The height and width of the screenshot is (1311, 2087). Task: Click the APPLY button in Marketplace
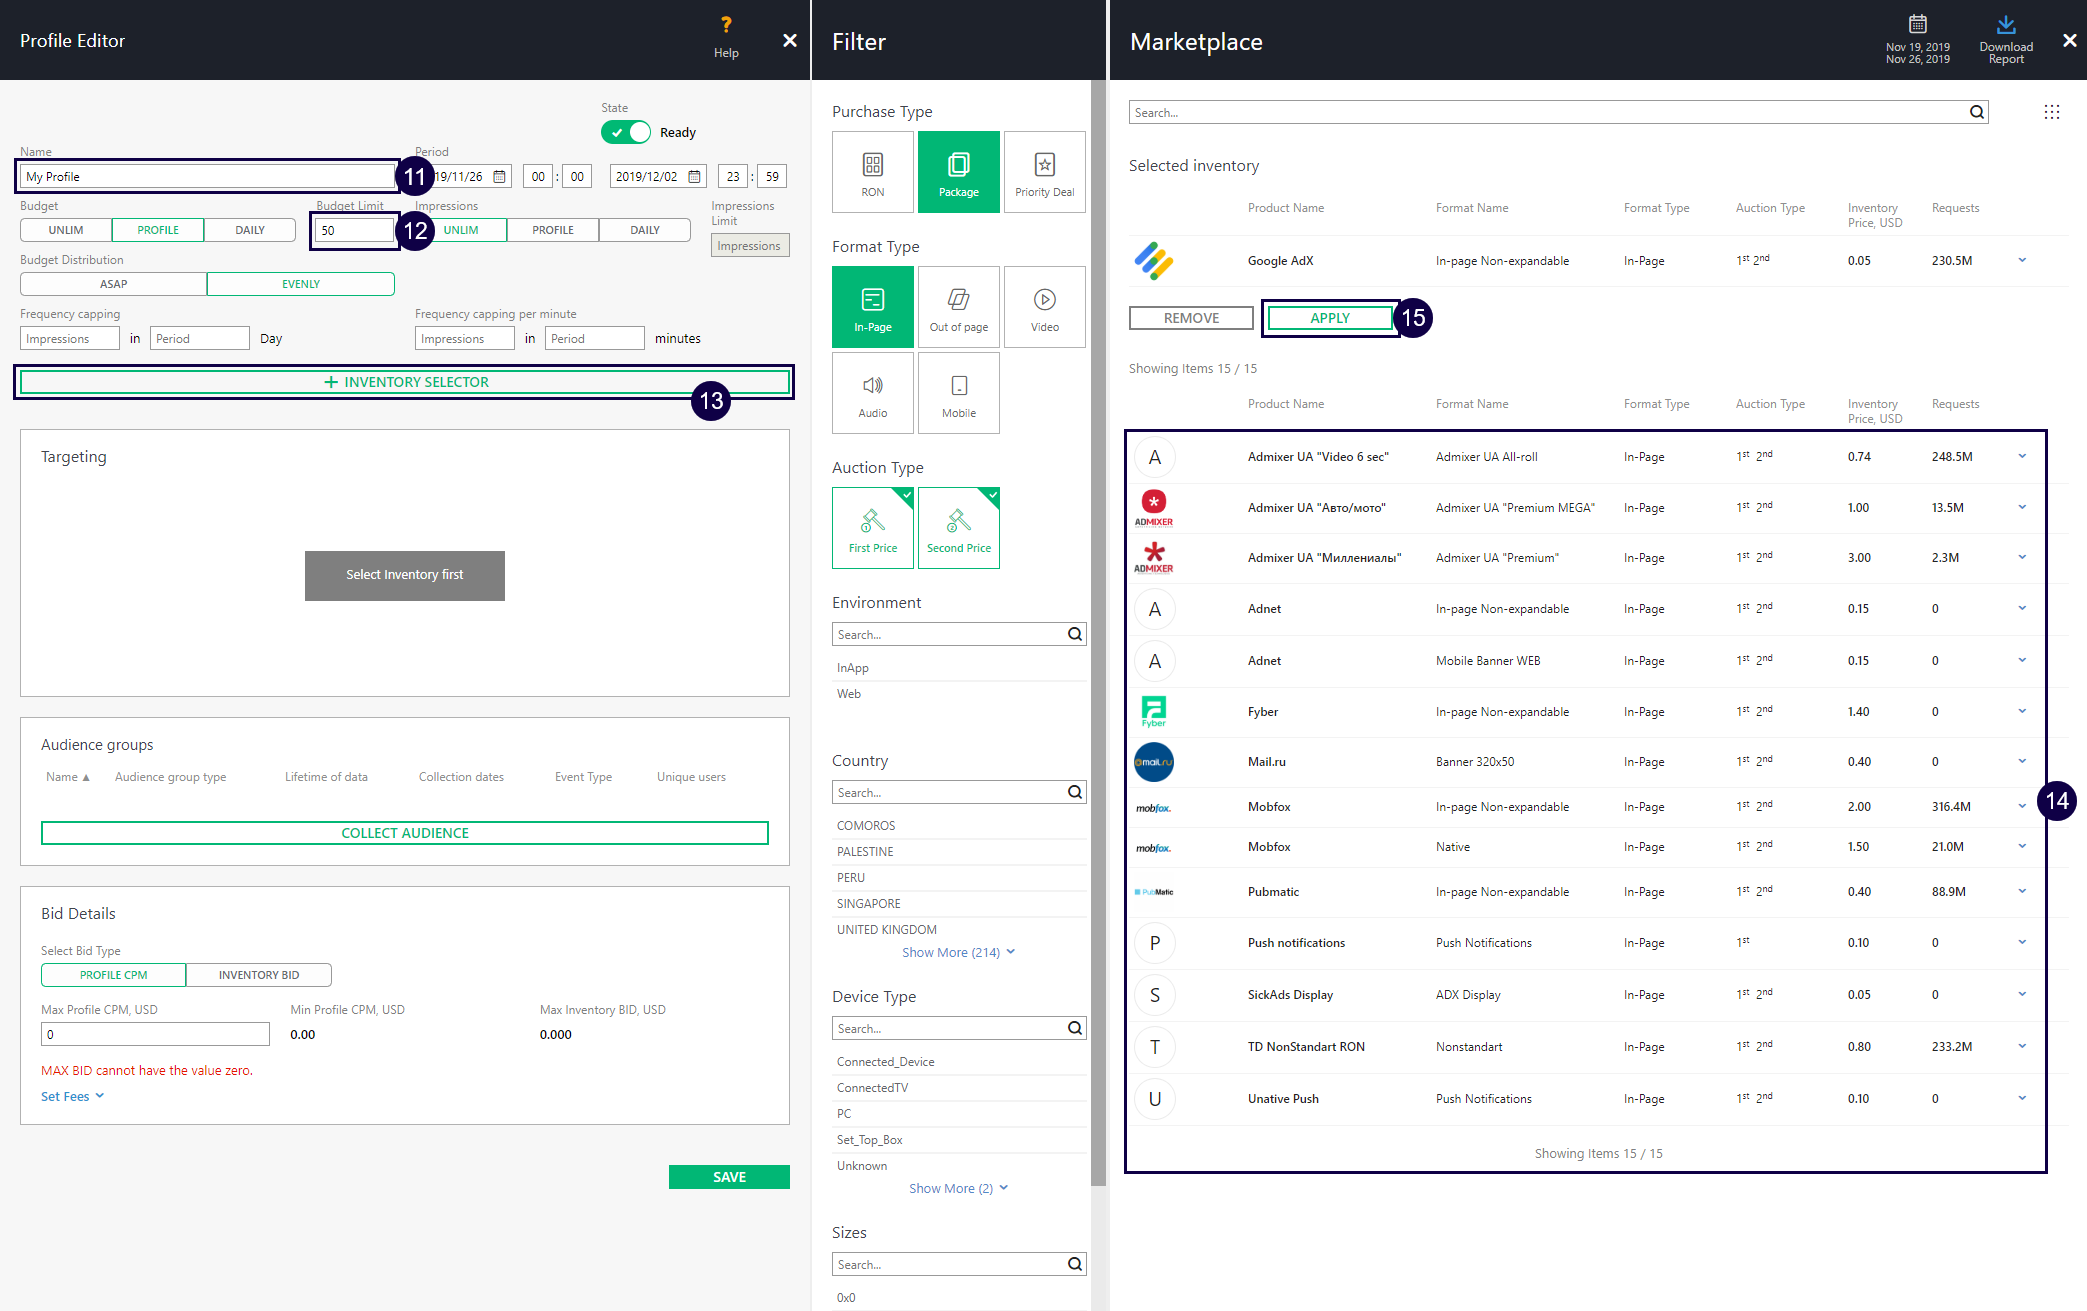(x=1329, y=318)
